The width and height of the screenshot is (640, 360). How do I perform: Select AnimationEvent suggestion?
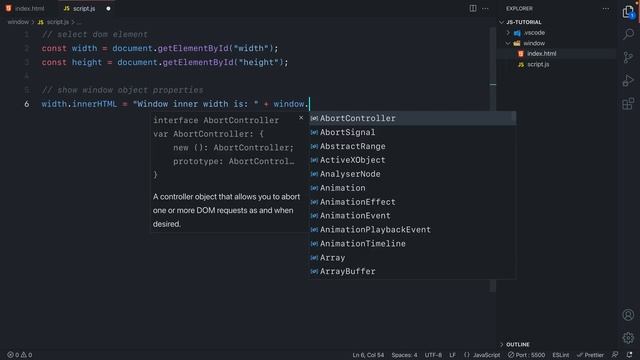pyautogui.click(x=412, y=216)
